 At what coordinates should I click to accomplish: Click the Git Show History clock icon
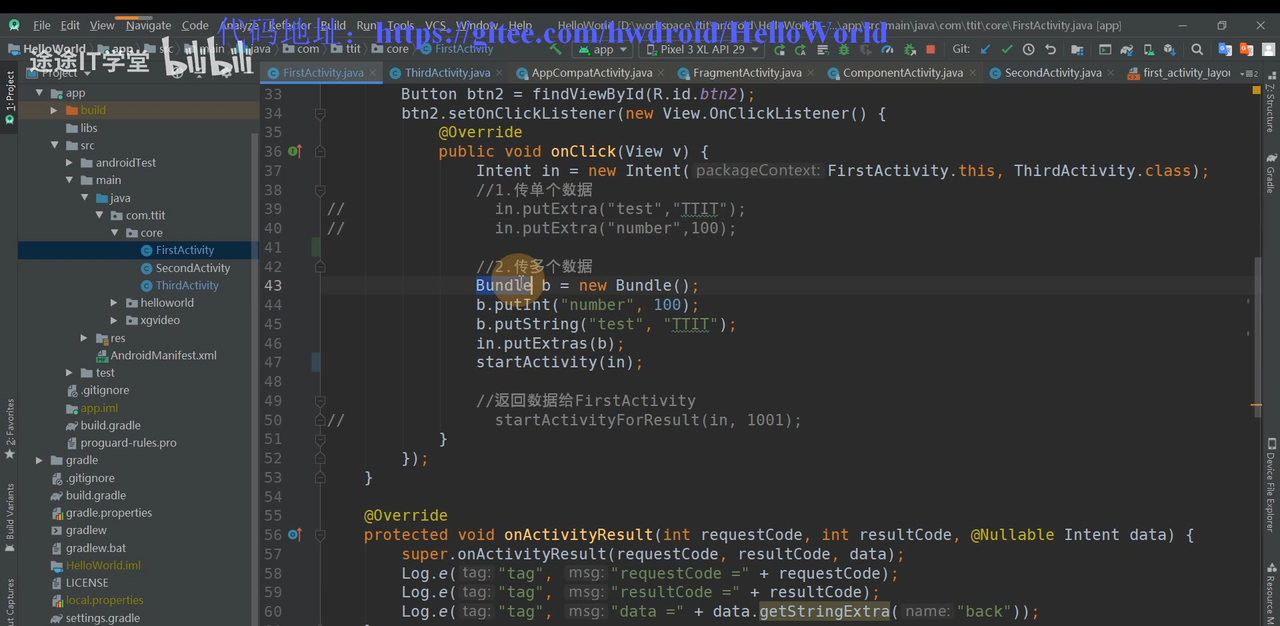[x=1028, y=49]
